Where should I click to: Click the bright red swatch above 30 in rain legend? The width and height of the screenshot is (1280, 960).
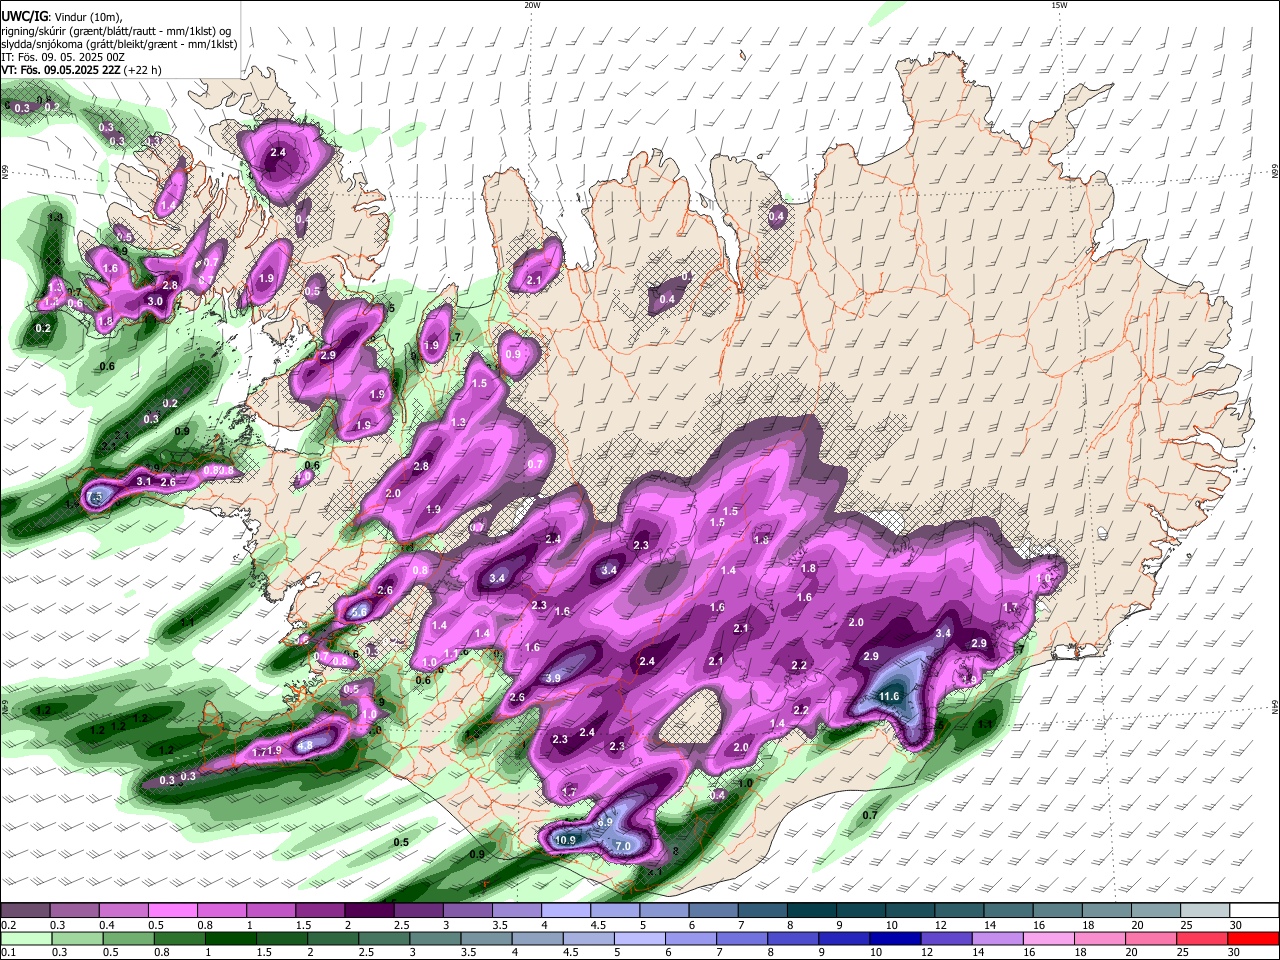pos(1253,938)
